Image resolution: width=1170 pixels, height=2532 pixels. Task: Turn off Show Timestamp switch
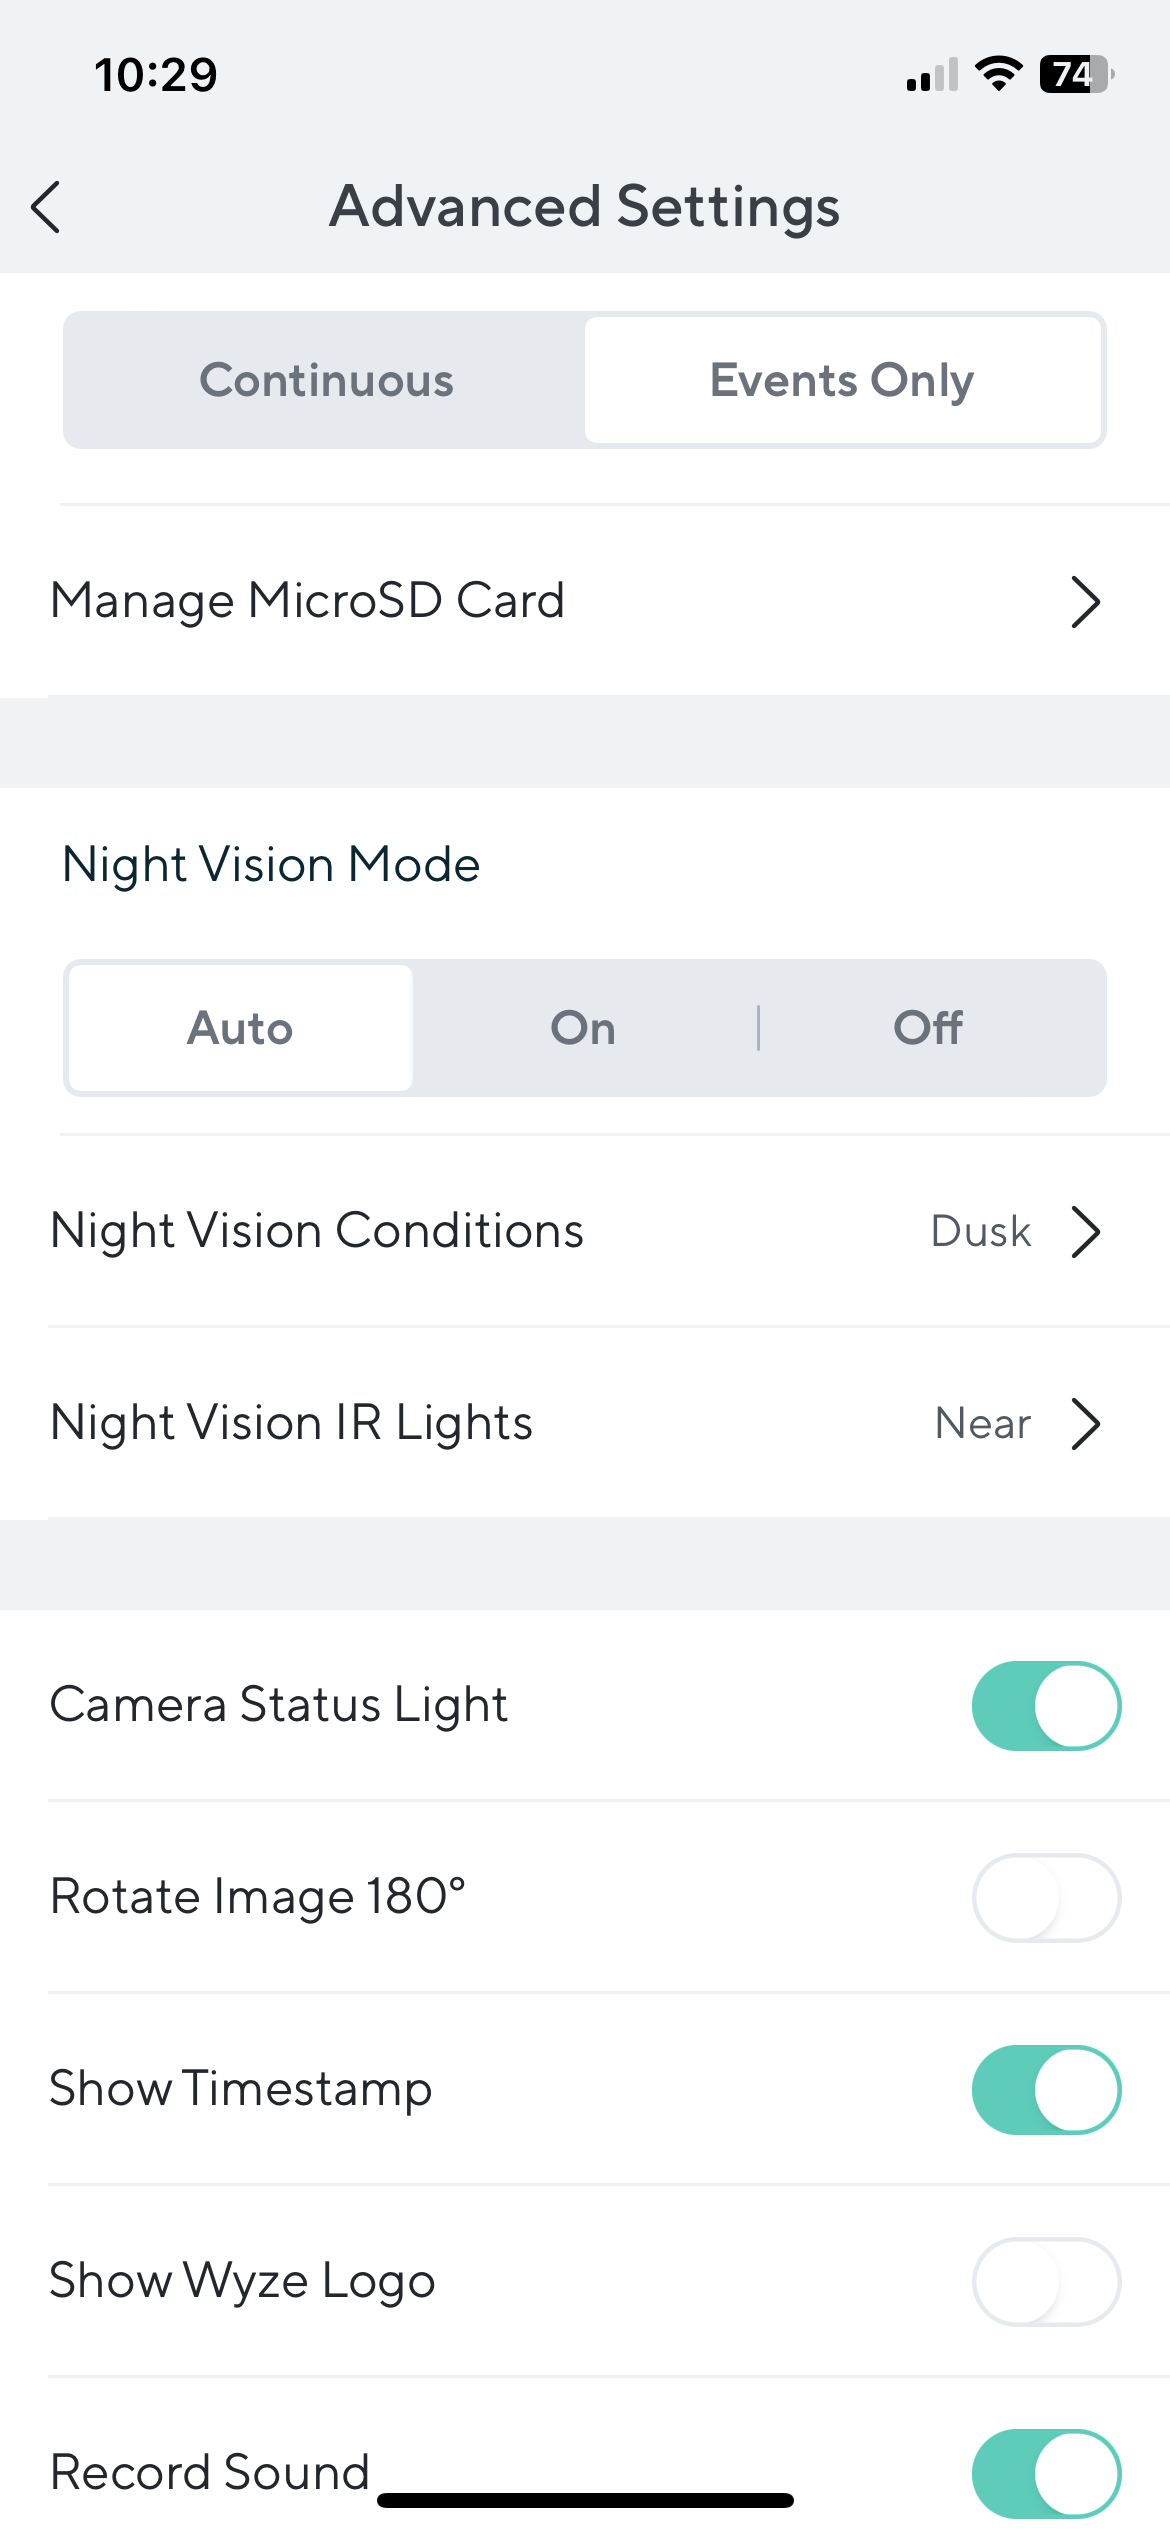(x=1046, y=2090)
